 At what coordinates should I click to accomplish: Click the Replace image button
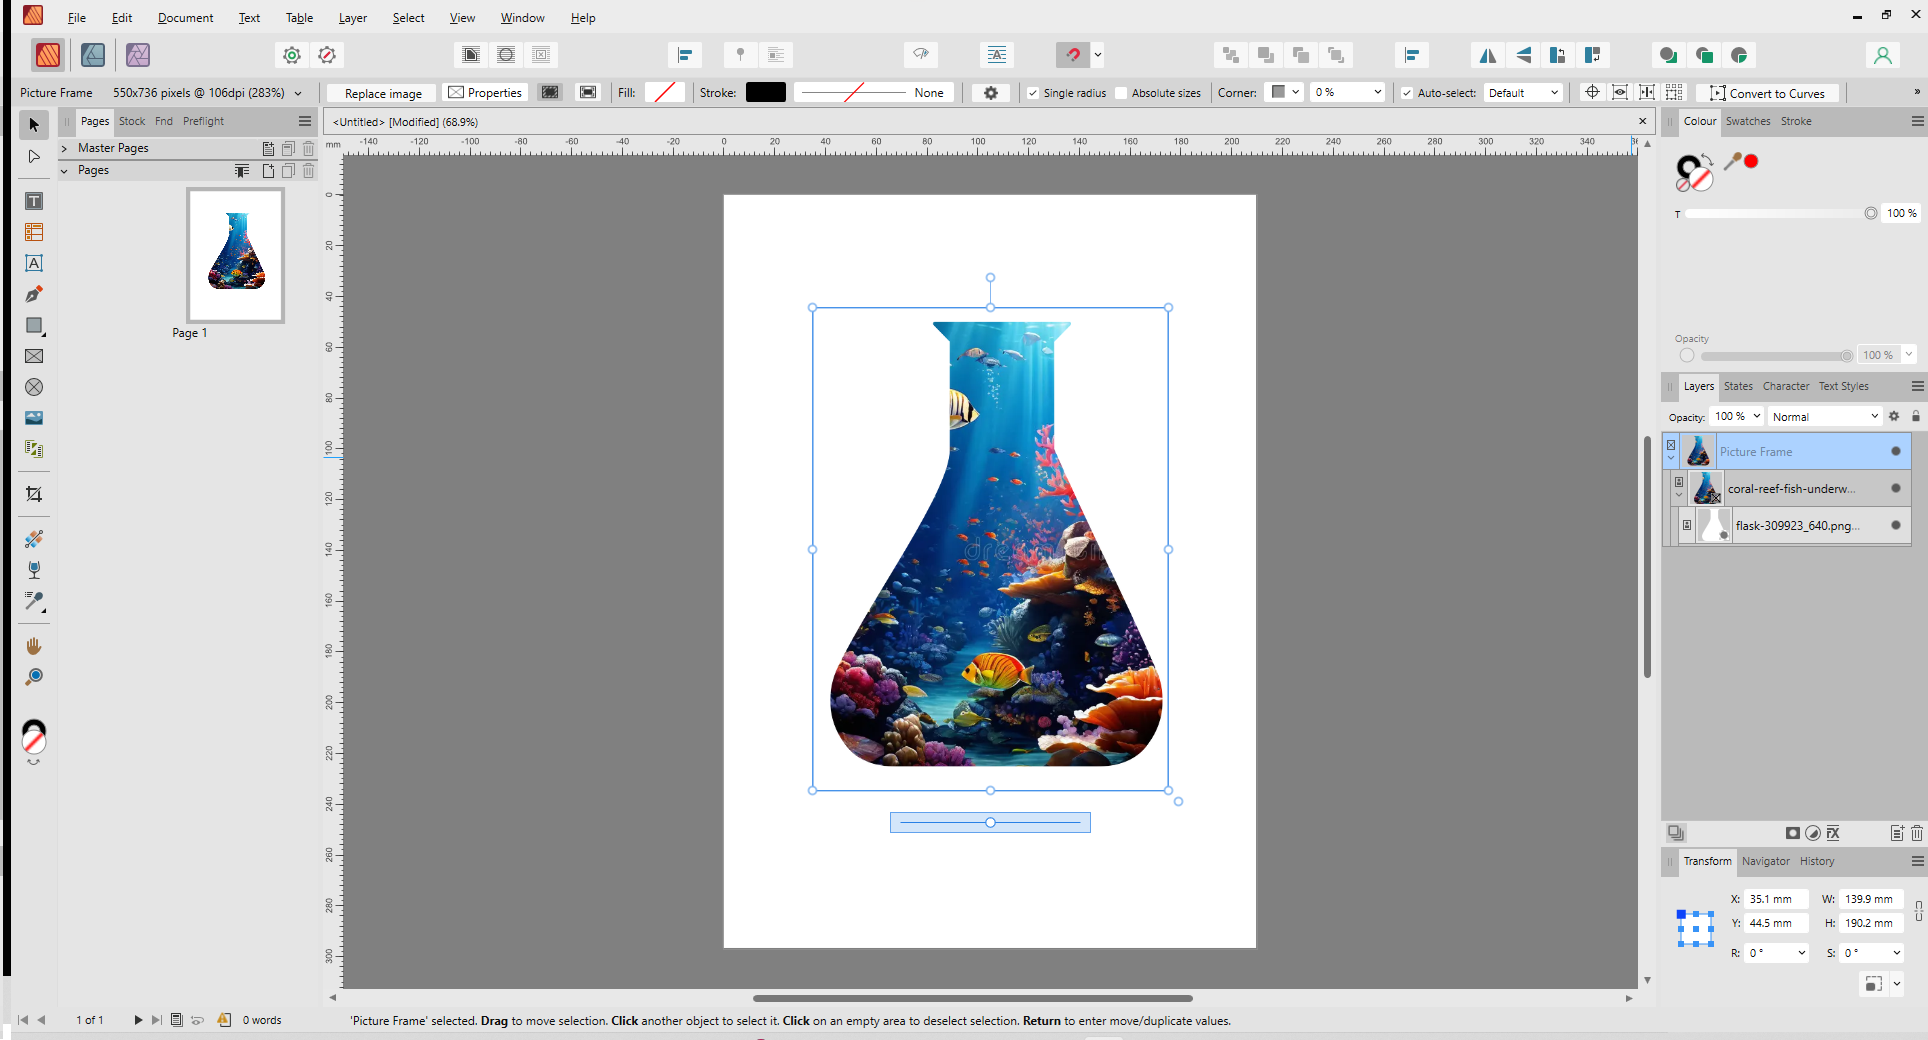[x=383, y=93]
